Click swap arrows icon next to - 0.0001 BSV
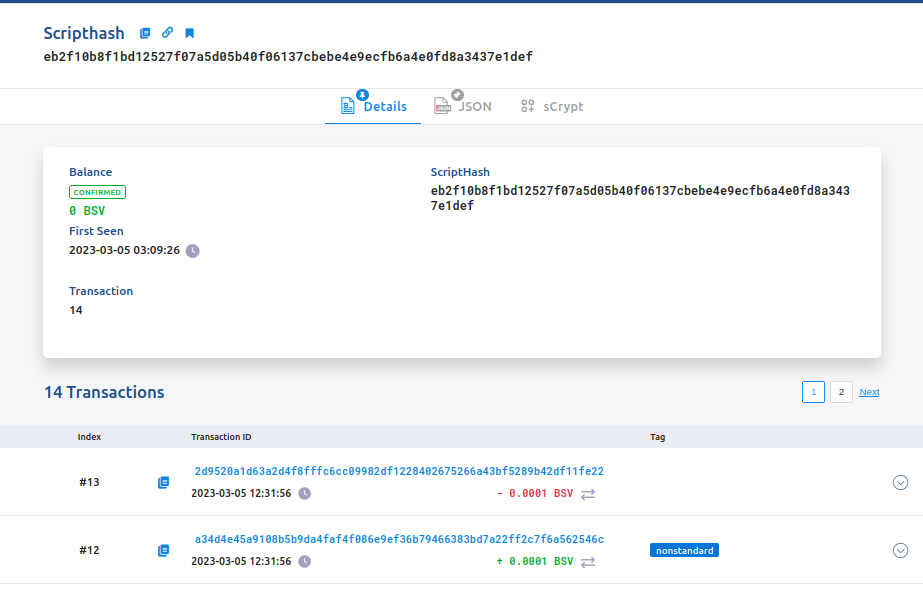The width and height of the screenshot is (923, 590). [x=588, y=494]
